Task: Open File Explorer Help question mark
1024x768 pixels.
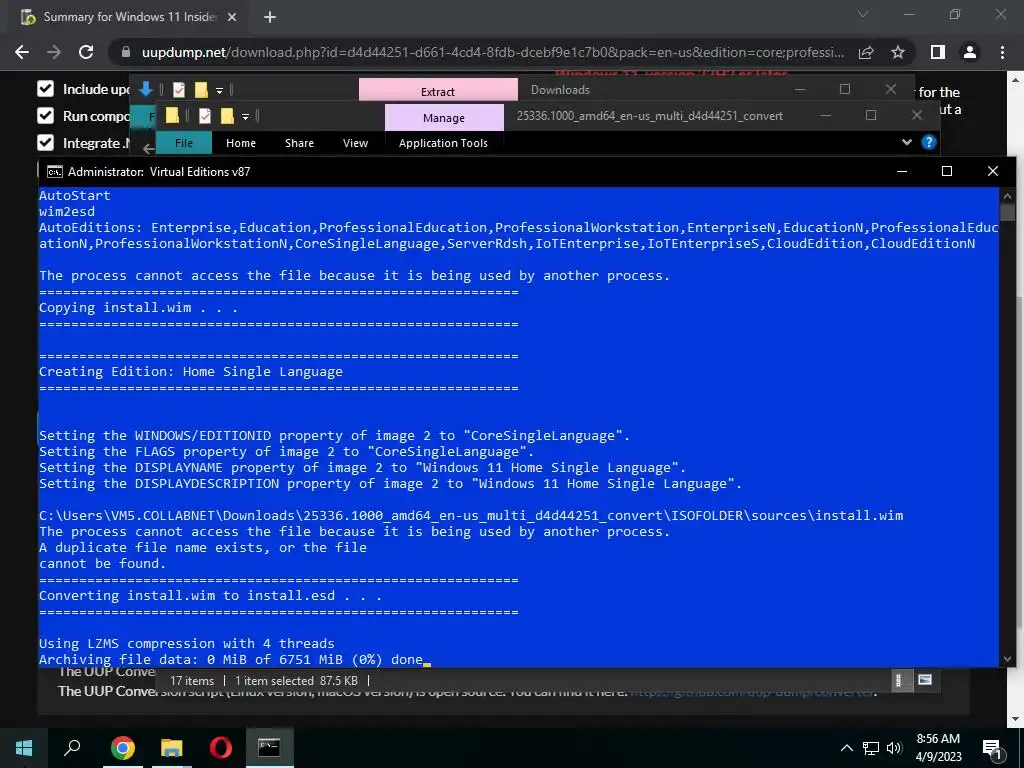Action: 929,142
